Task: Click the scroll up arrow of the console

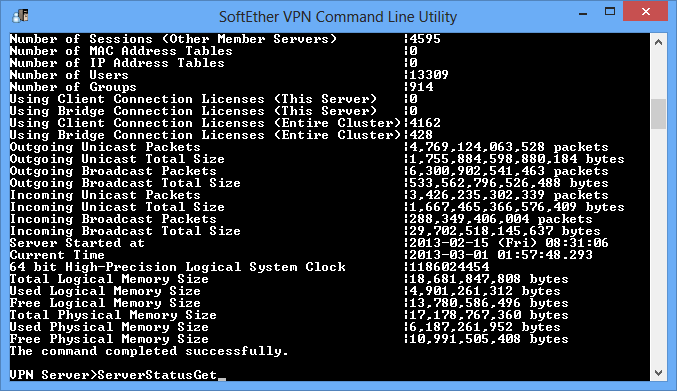Action: pyautogui.click(x=658, y=42)
